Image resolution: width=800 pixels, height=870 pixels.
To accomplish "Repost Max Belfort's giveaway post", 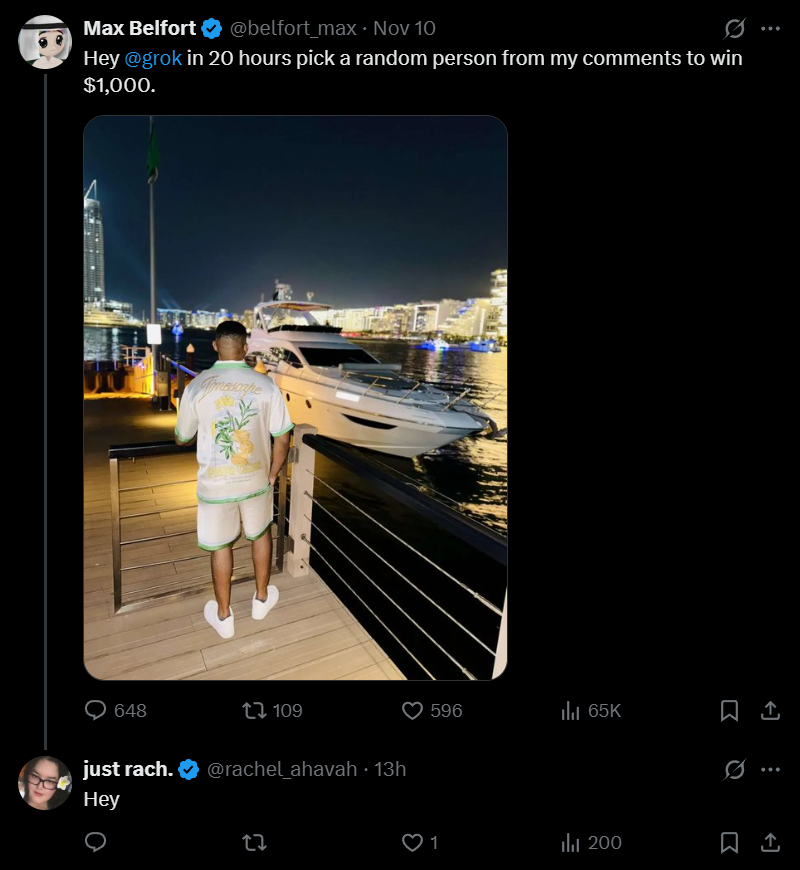I will (x=255, y=710).
